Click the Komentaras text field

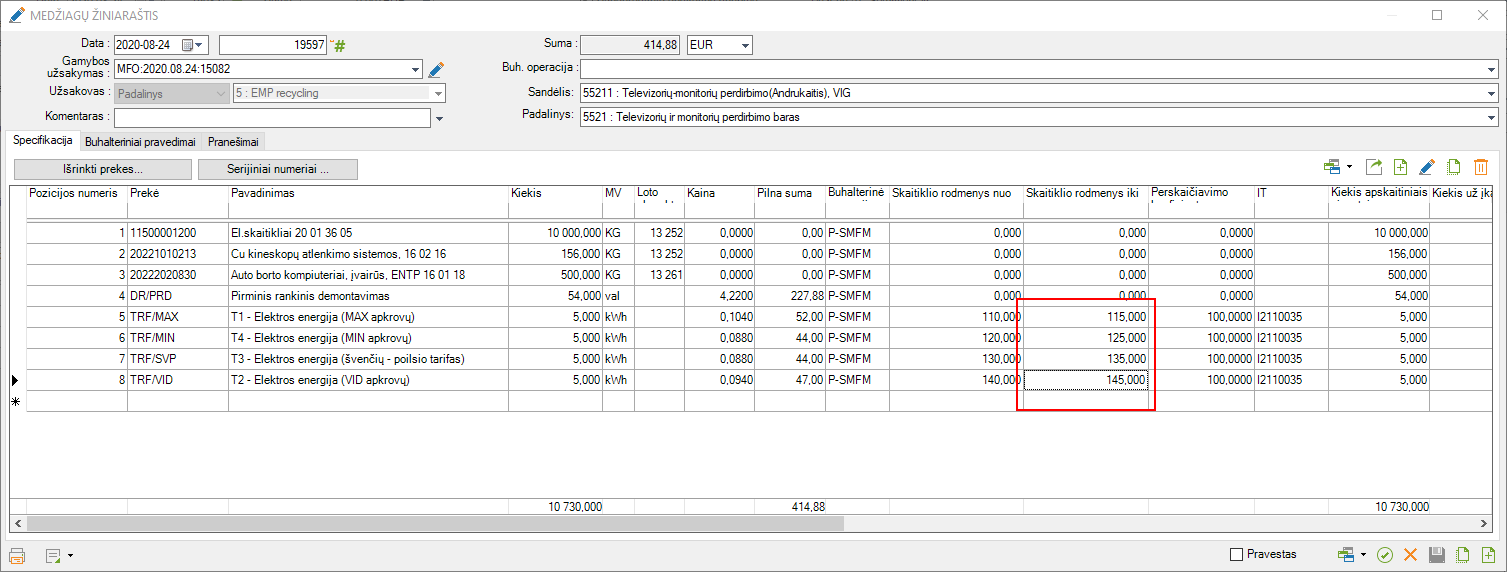pos(271,118)
